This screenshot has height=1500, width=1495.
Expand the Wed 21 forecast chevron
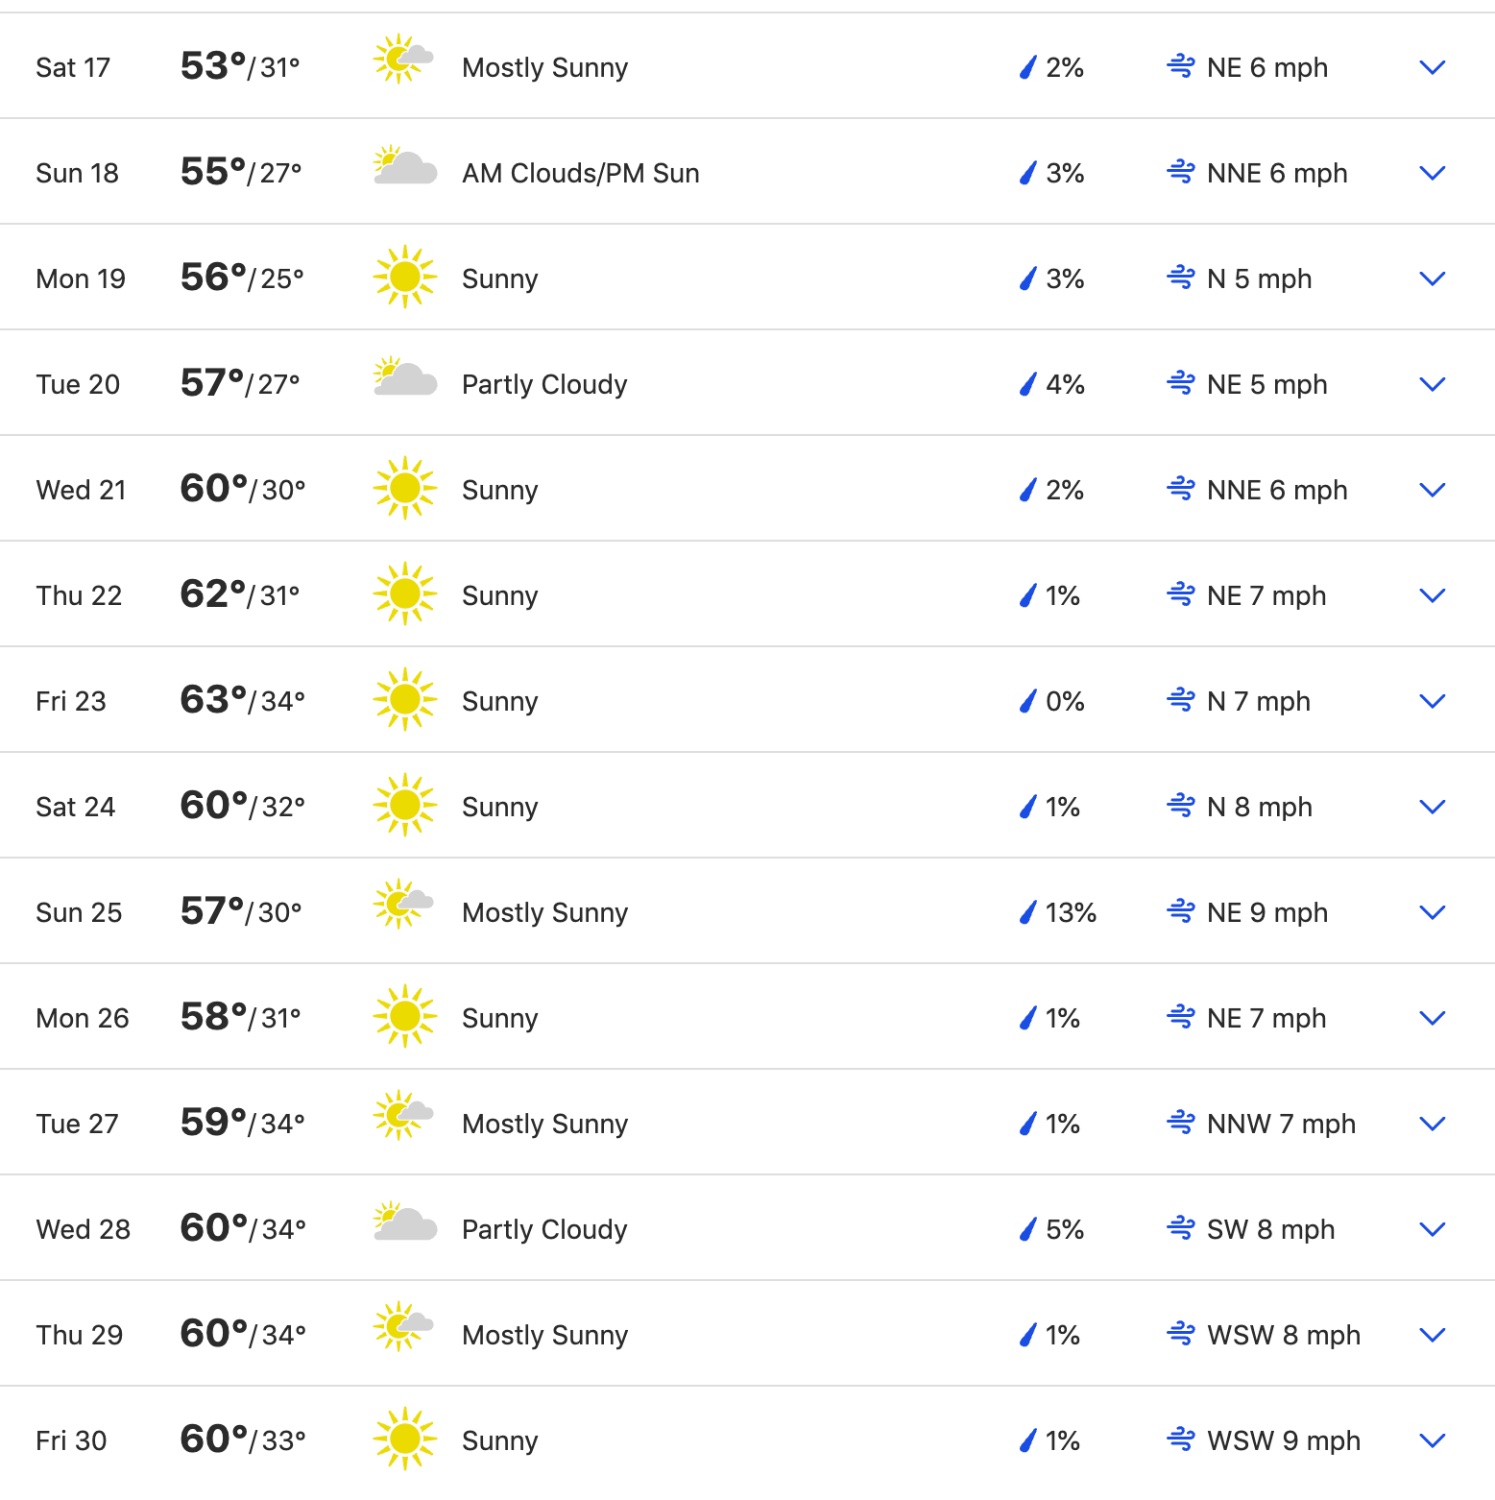point(1432,490)
